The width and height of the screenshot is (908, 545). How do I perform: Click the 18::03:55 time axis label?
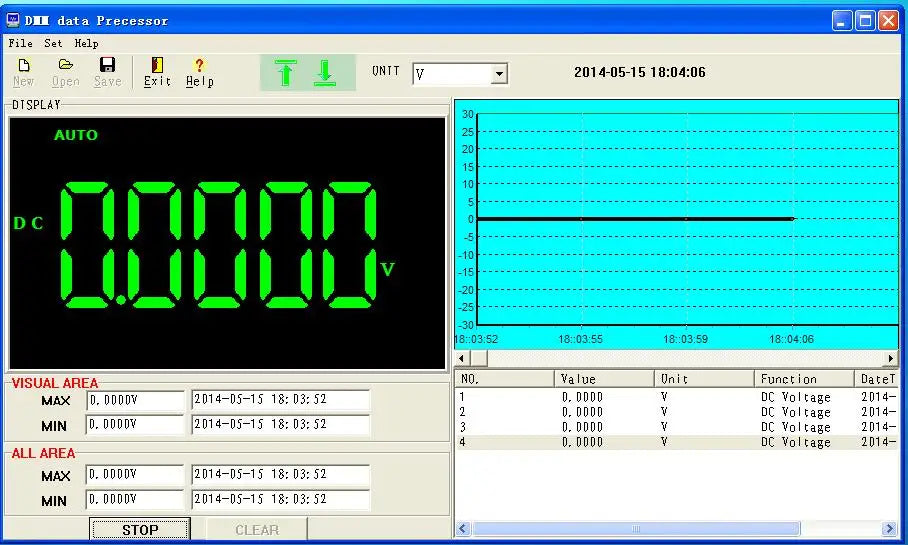point(580,339)
